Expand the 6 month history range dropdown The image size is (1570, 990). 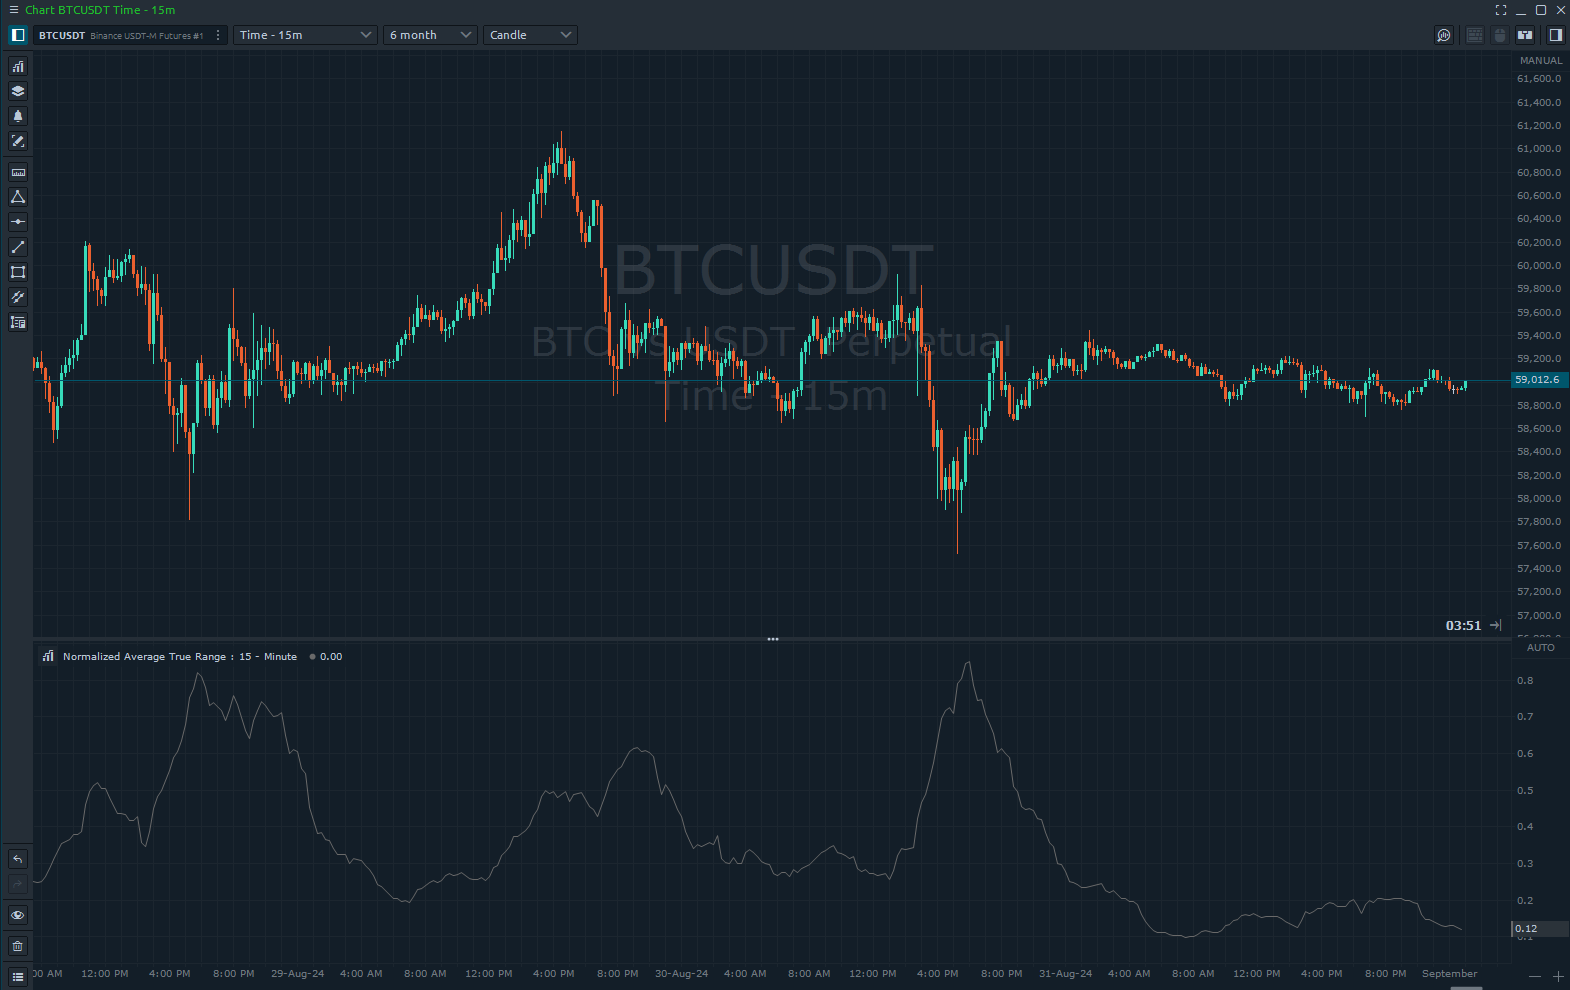[430, 35]
